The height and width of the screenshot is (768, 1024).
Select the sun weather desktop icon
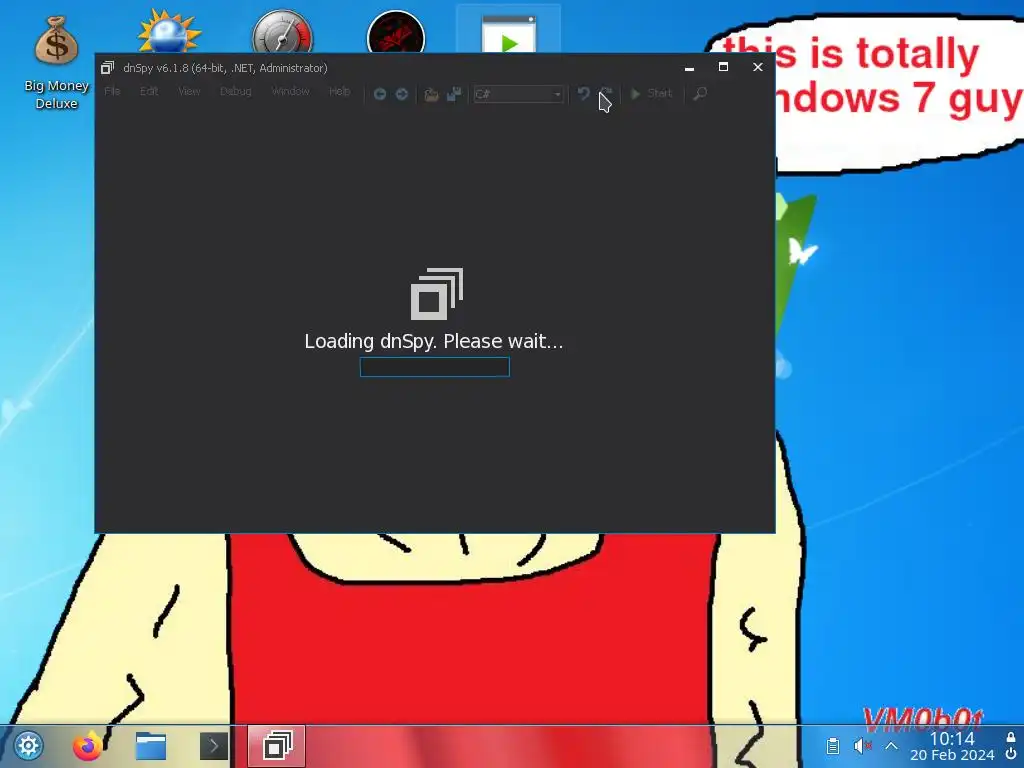tap(169, 31)
